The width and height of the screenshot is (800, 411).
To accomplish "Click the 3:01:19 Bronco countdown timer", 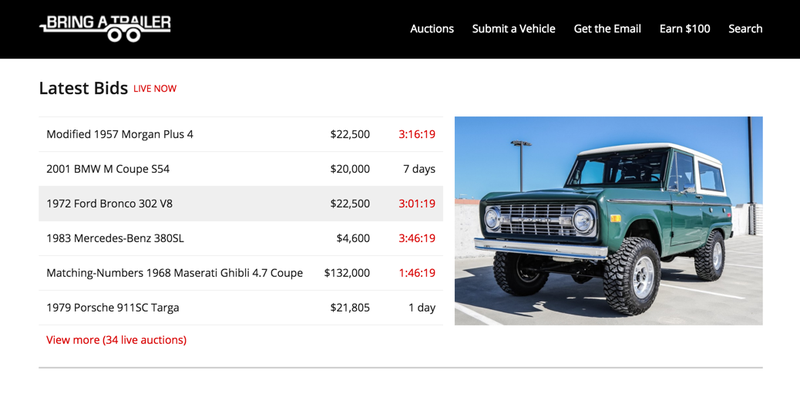I will pyautogui.click(x=417, y=203).
